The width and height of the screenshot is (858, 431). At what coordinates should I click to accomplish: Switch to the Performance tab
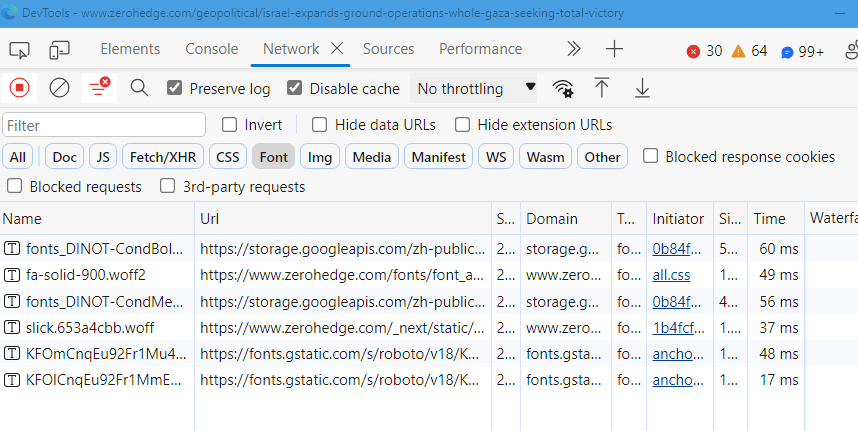coord(480,49)
